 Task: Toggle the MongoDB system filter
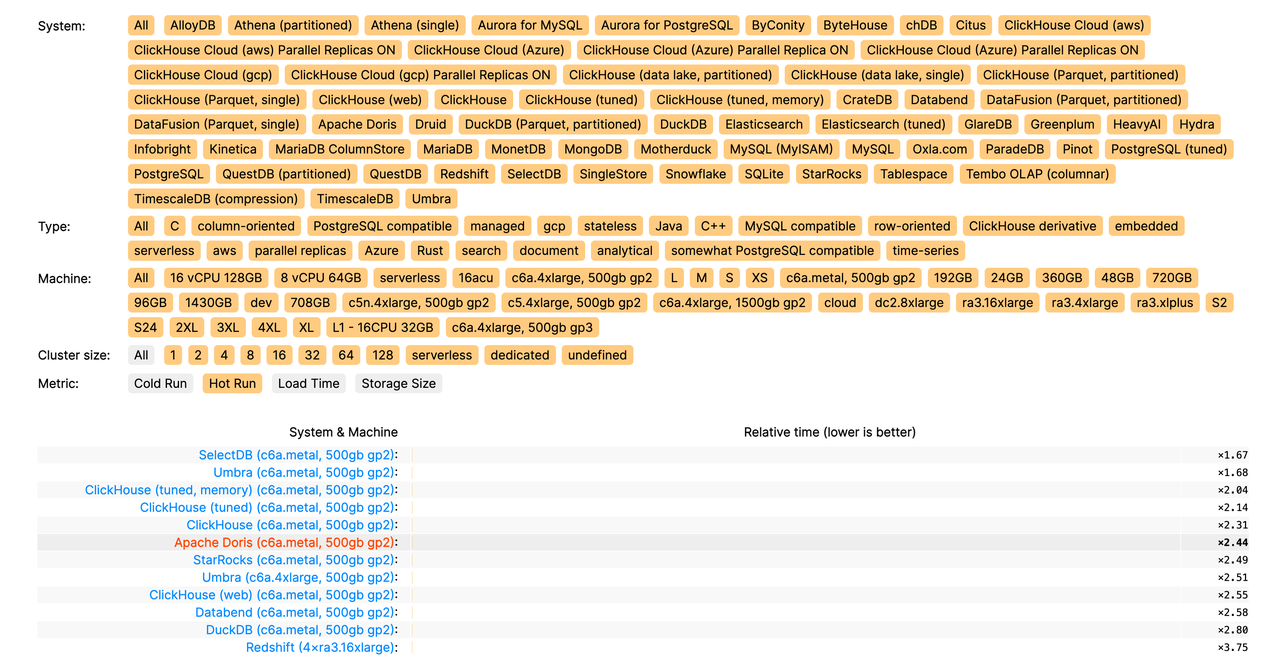pyautogui.click(x=593, y=149)
